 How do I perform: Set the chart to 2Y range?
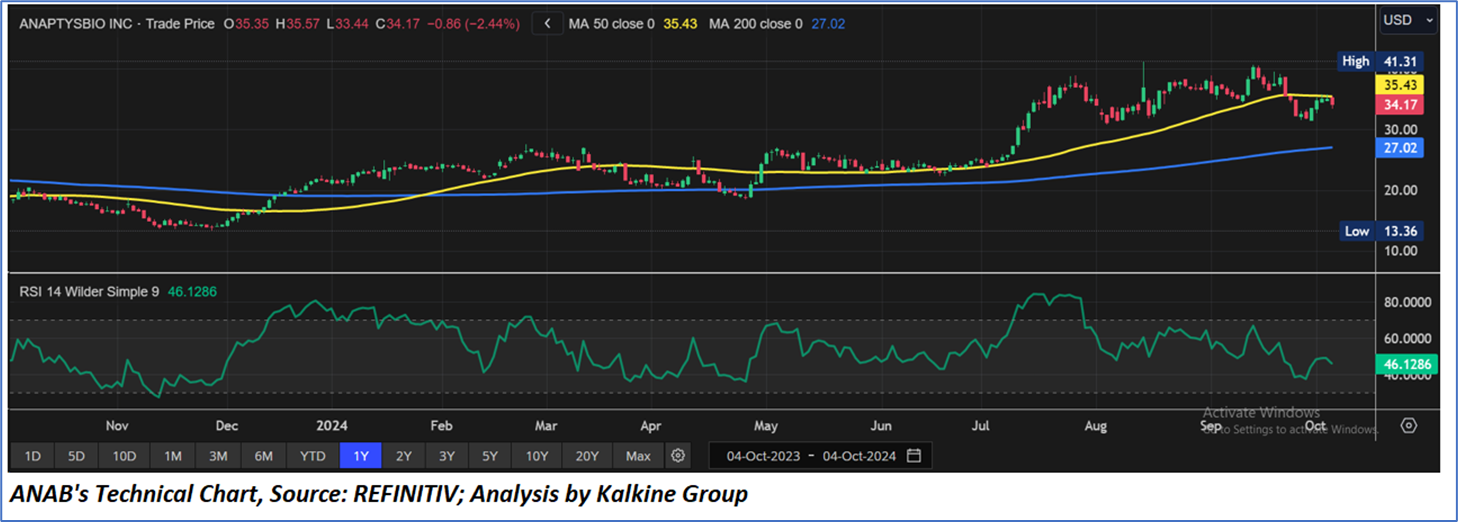click(403, 456)
